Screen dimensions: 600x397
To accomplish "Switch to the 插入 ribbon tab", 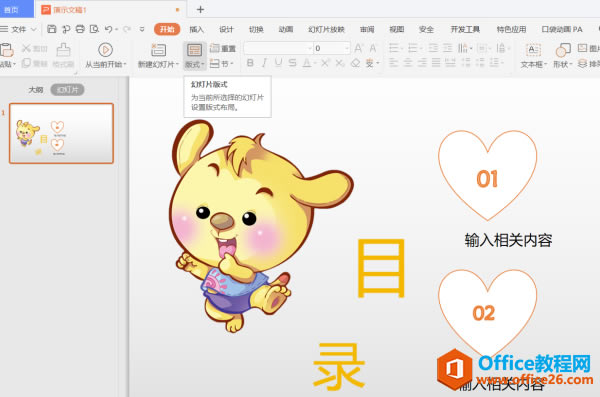I will point(196,29).
